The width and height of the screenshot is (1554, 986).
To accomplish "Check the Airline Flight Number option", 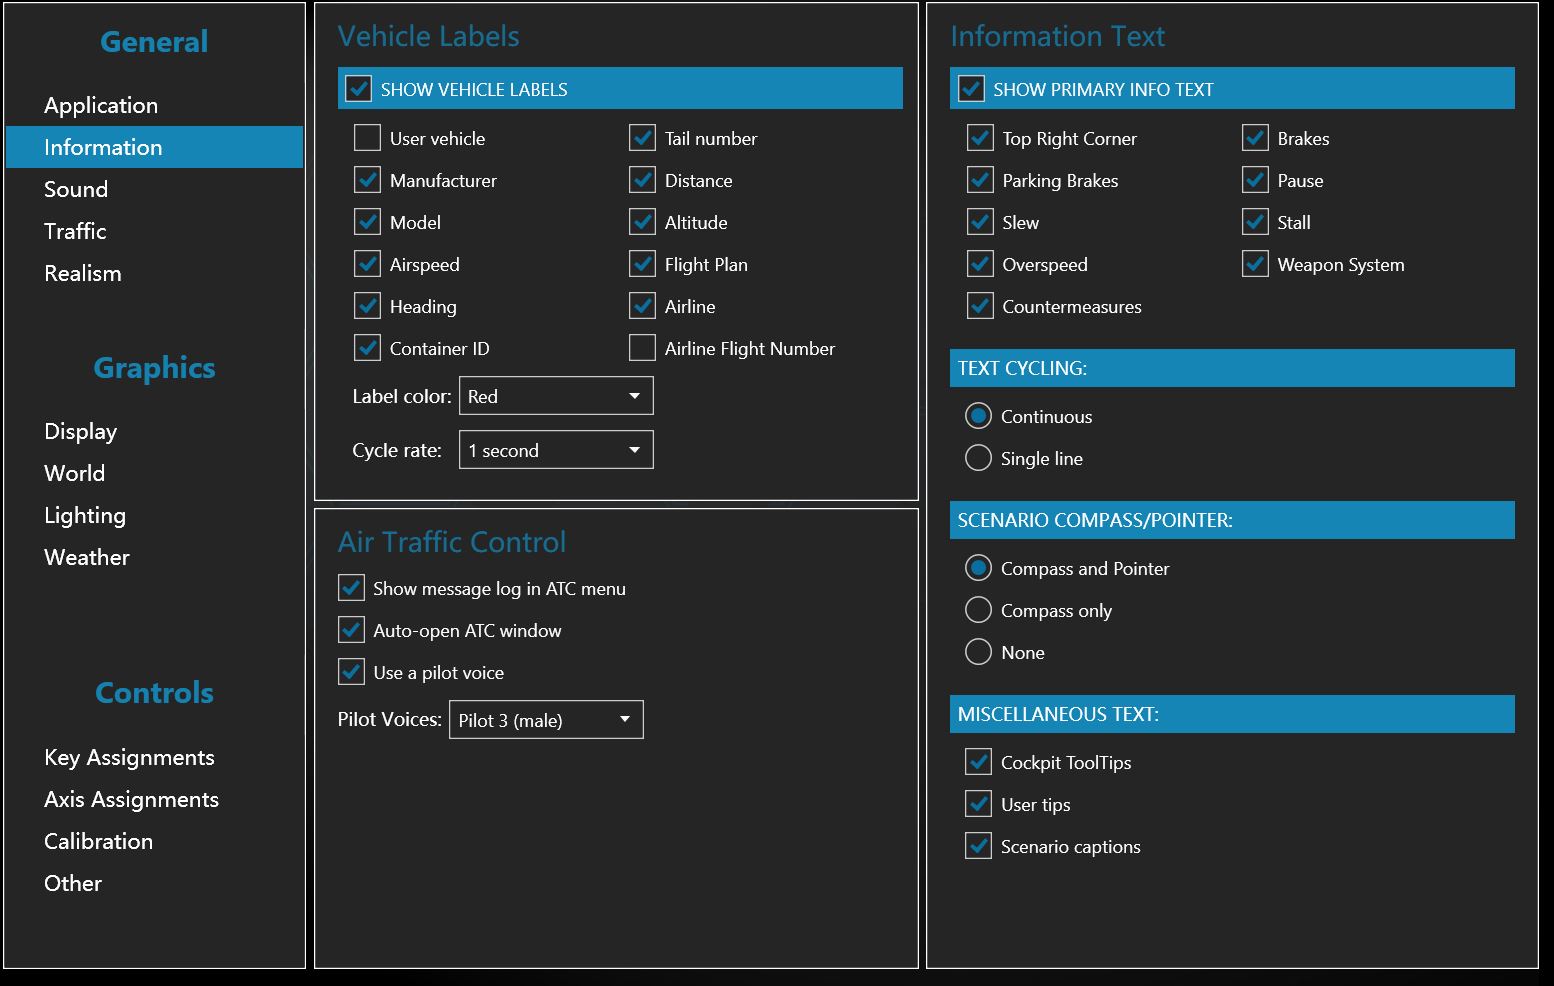I will (642, 348).
